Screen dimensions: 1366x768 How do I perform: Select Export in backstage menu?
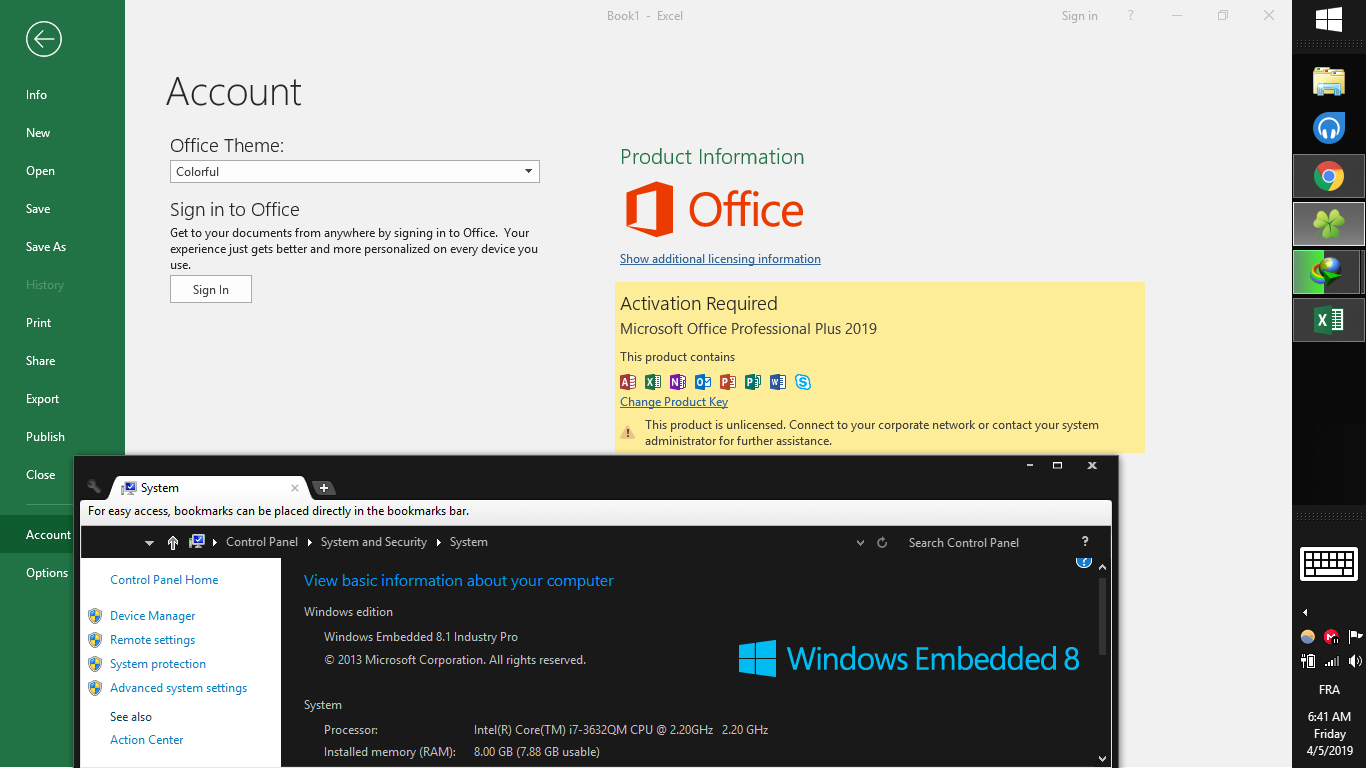tap(62, 399)
